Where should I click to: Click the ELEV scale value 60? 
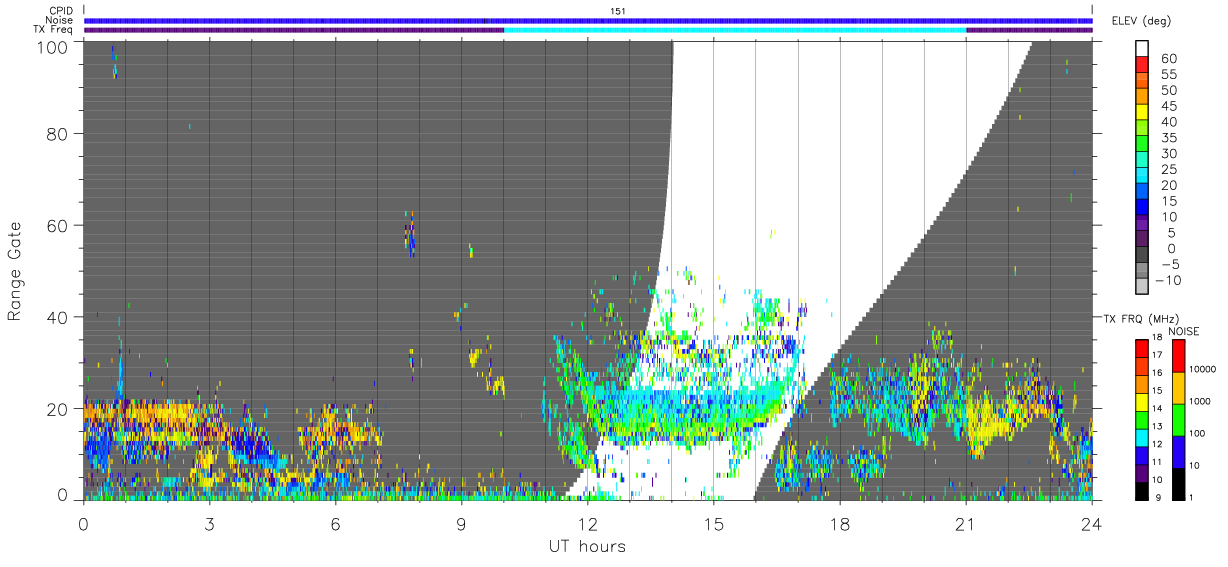(1168, 59)
